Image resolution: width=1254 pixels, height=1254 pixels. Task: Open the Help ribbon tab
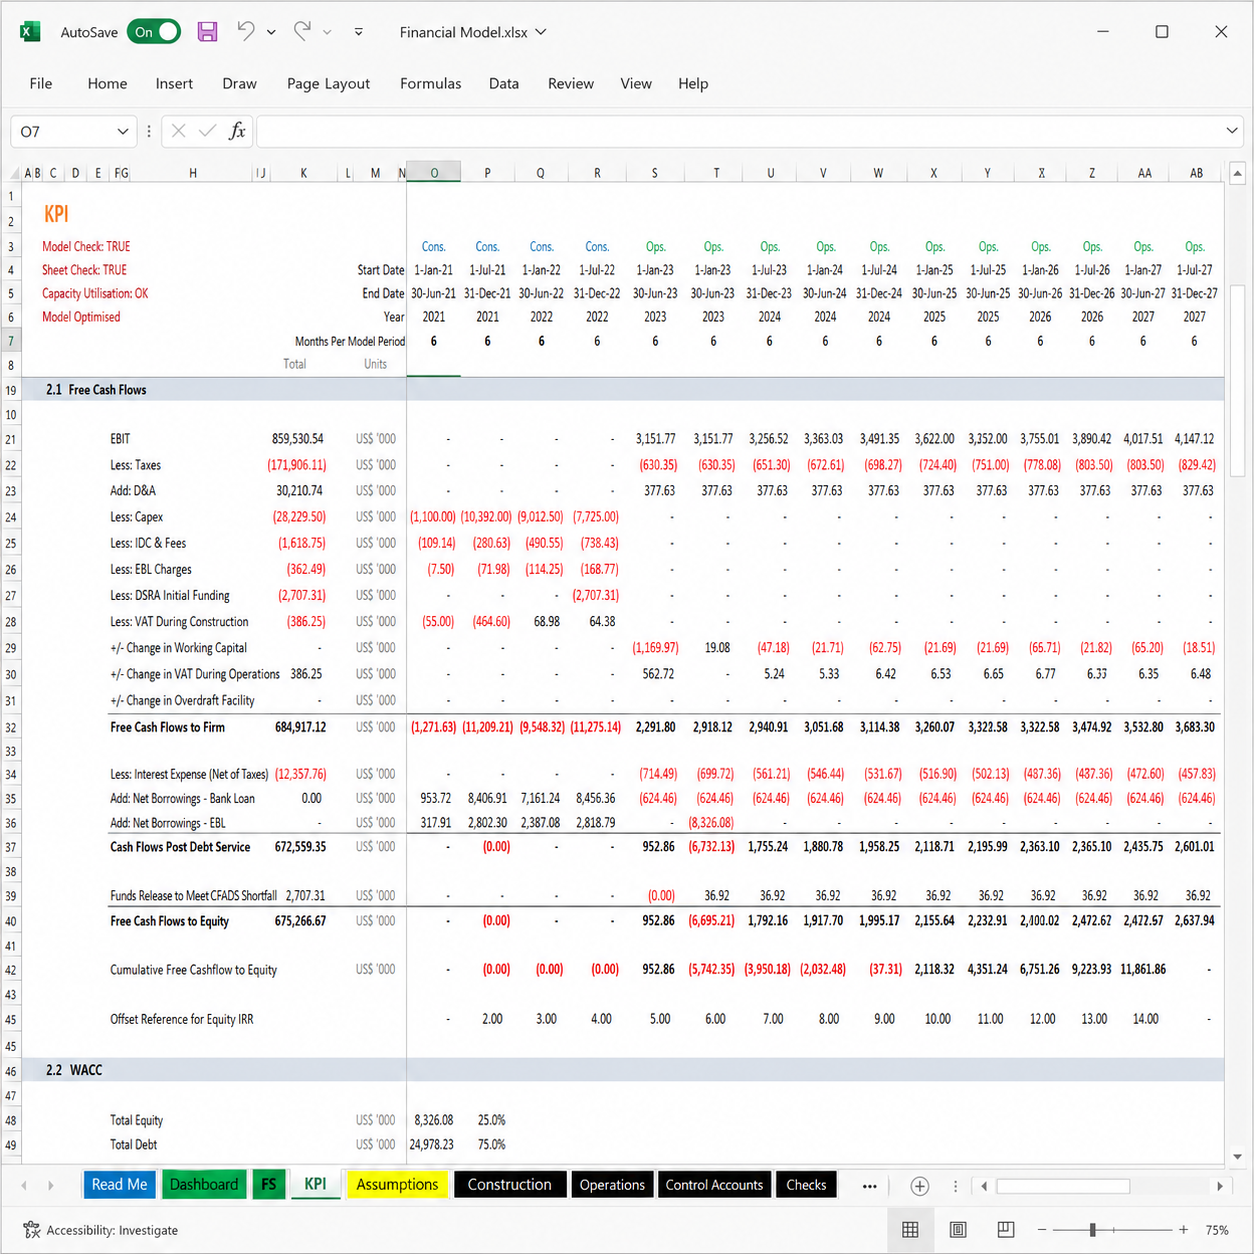point(693,83)
